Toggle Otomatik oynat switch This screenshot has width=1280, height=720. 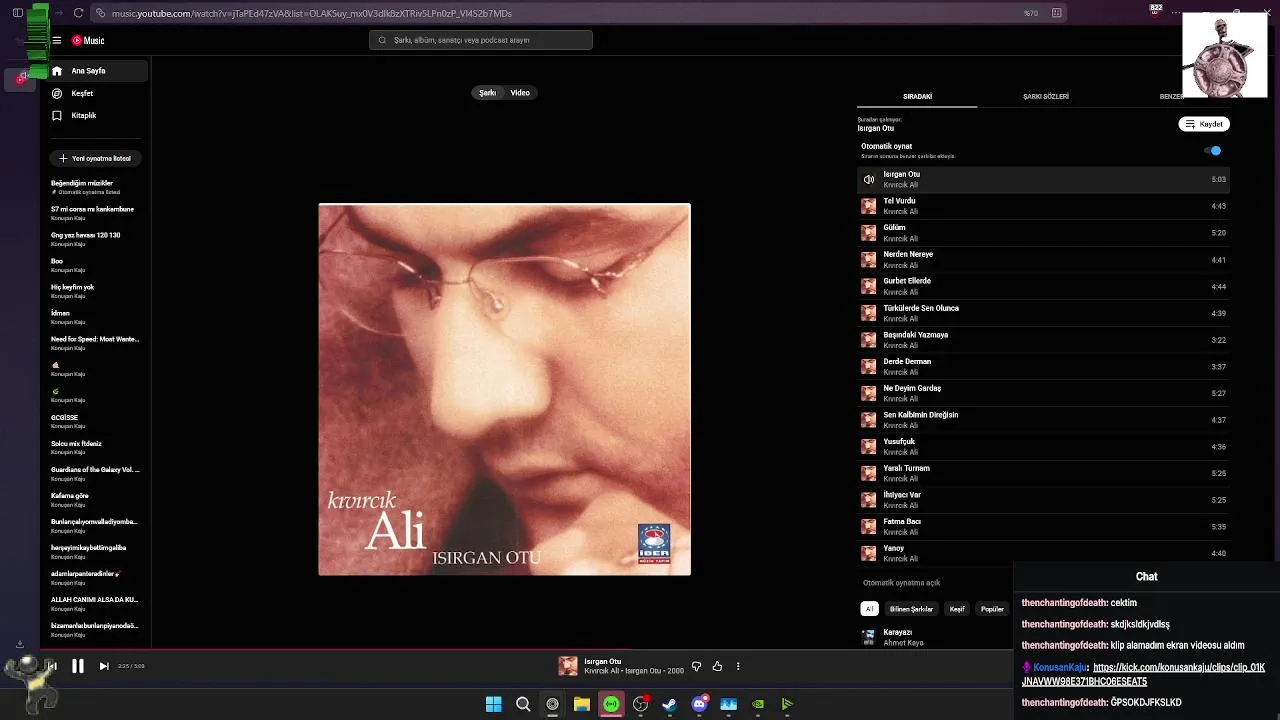coord(1213,151)
